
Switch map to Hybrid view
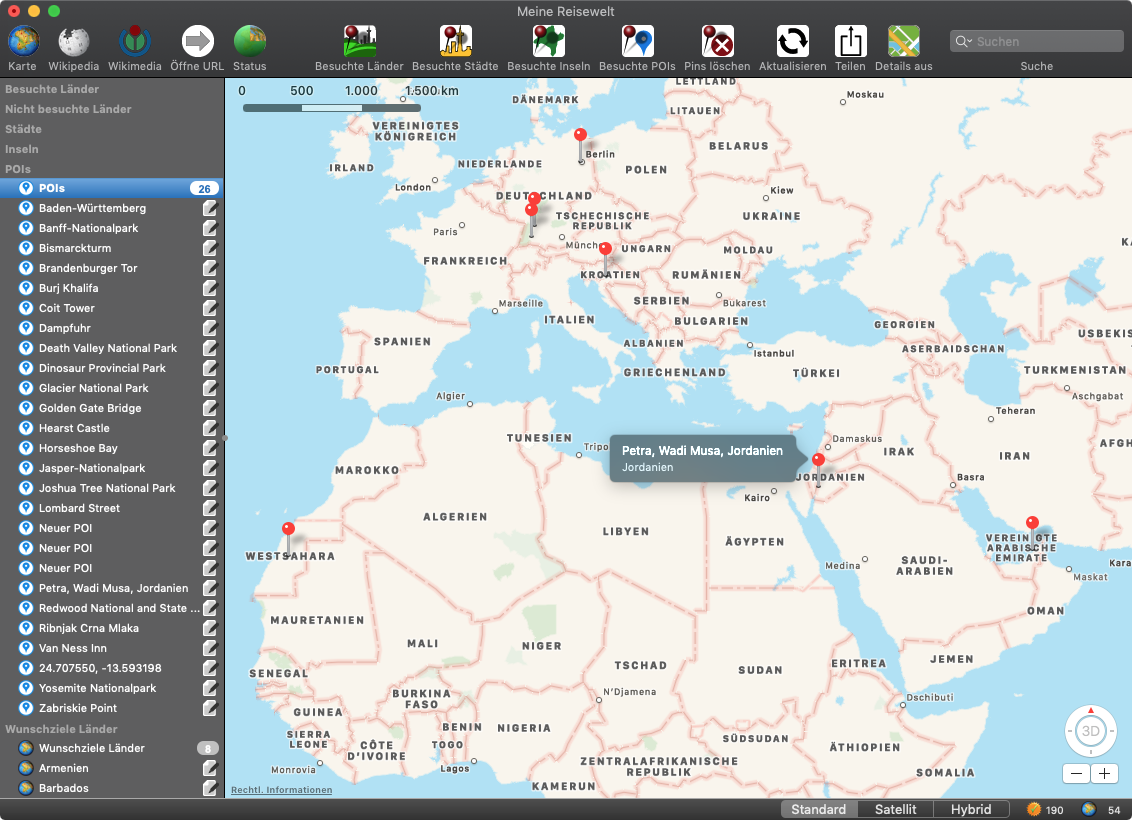970,809
